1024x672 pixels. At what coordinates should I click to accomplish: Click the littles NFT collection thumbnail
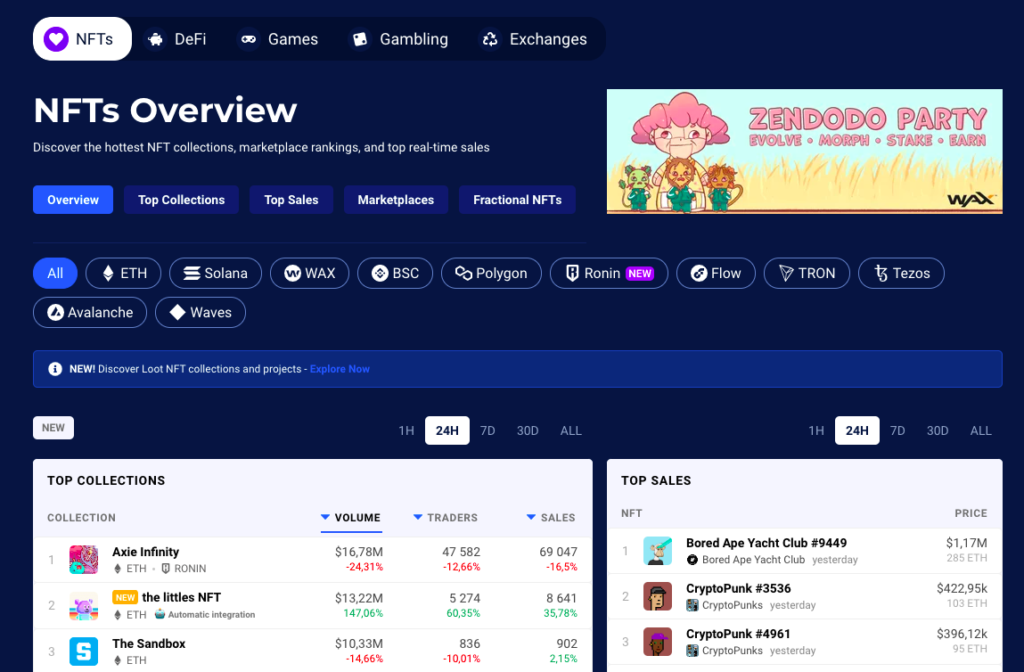click(x=83, y=606)
